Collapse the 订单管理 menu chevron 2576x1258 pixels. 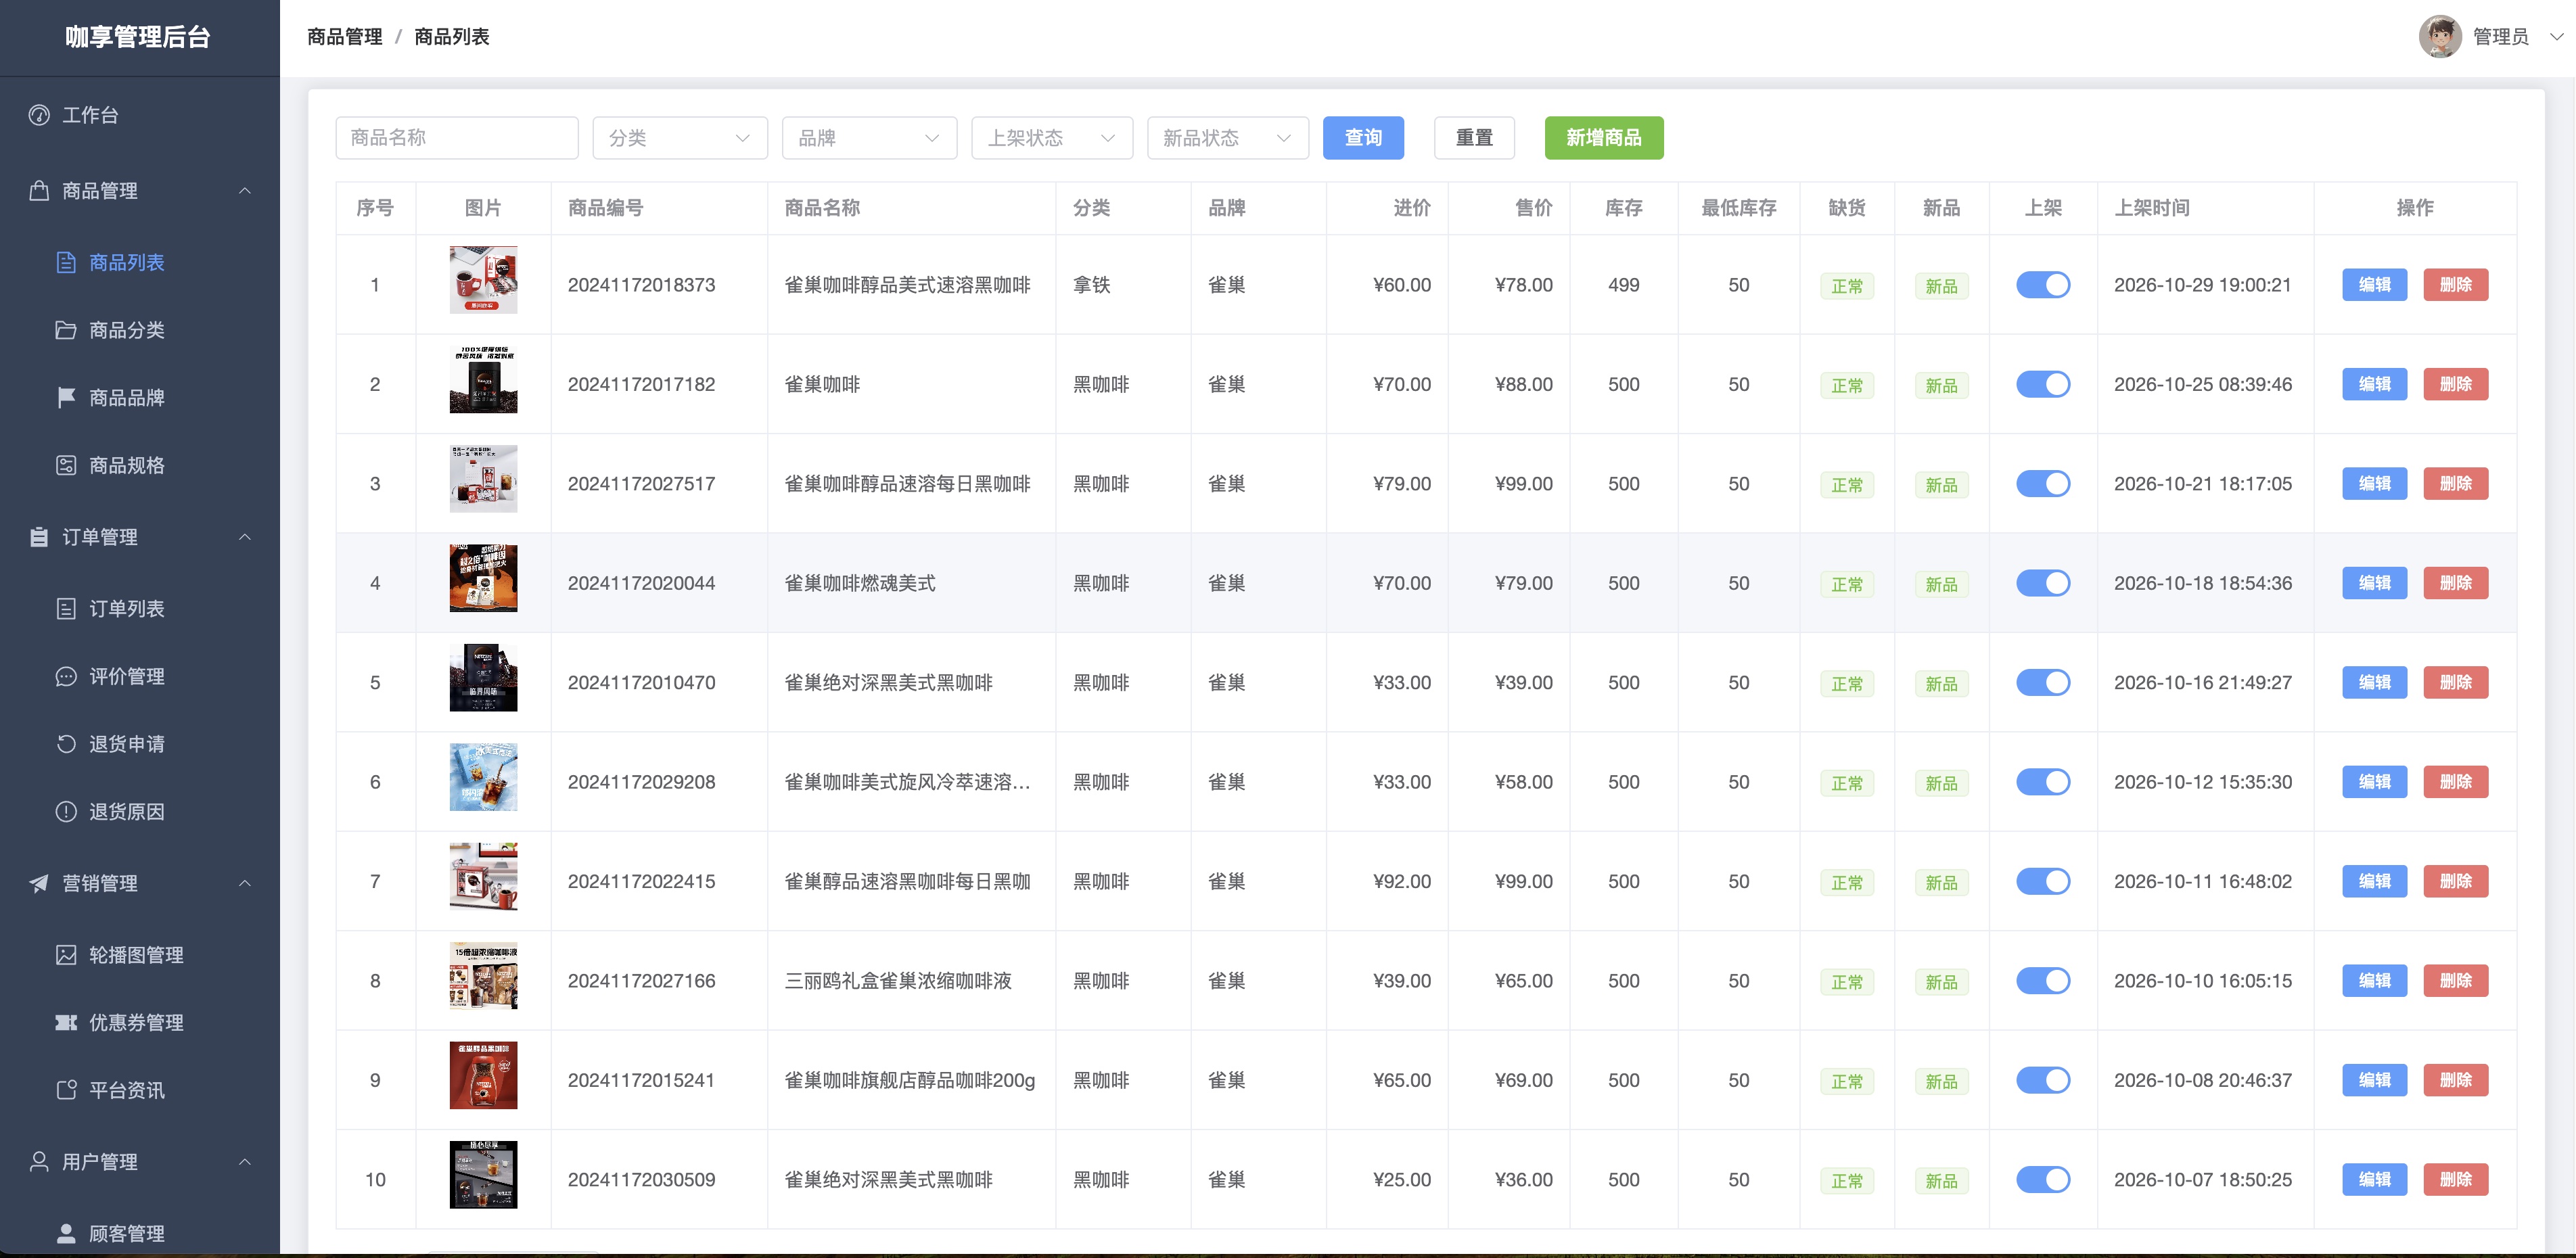coord(245,537)
